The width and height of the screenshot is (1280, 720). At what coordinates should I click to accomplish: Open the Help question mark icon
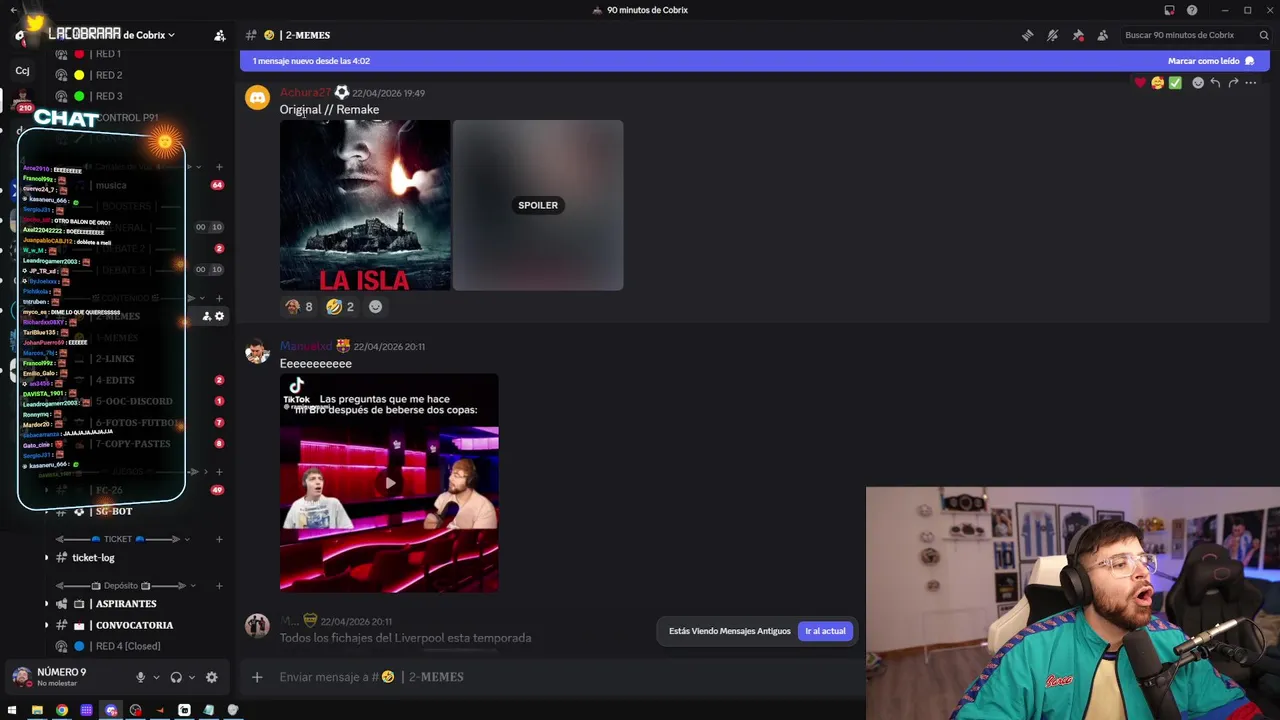pyautogui.click(x=1192, y=10)
